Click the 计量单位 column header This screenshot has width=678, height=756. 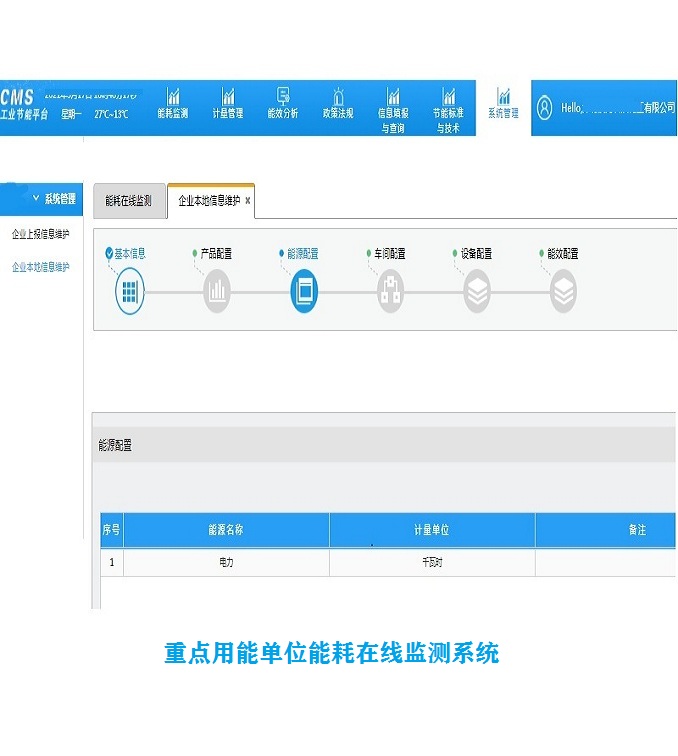click(x=432, y=530)
